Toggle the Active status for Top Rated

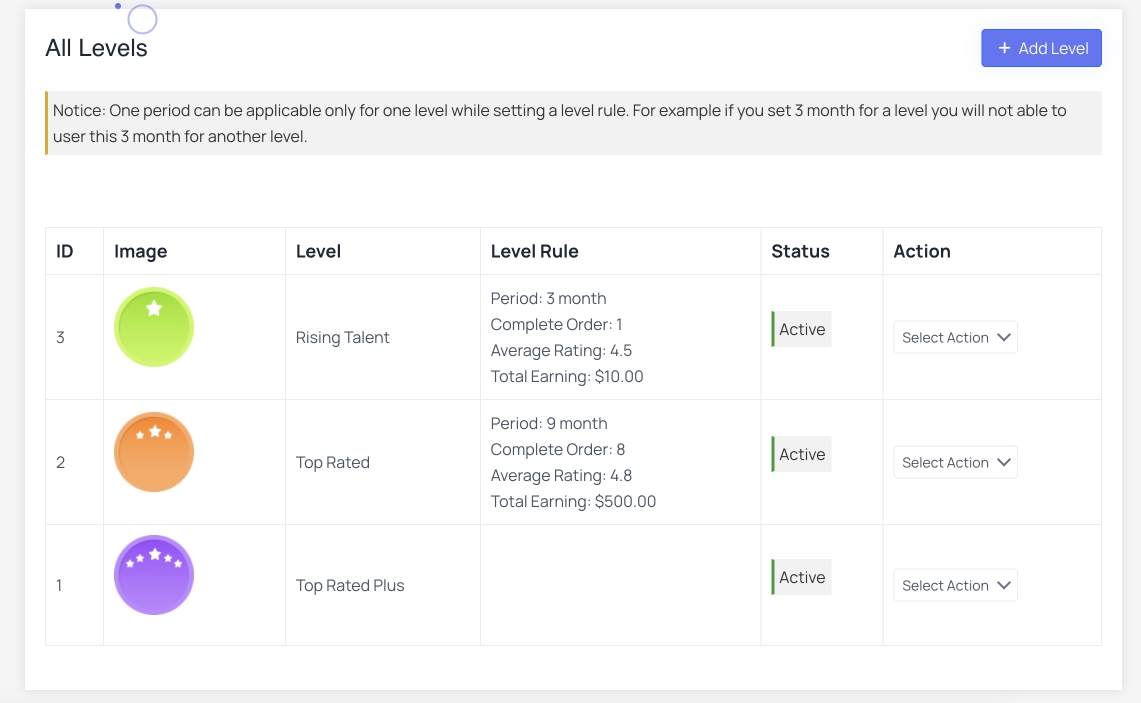801,454
